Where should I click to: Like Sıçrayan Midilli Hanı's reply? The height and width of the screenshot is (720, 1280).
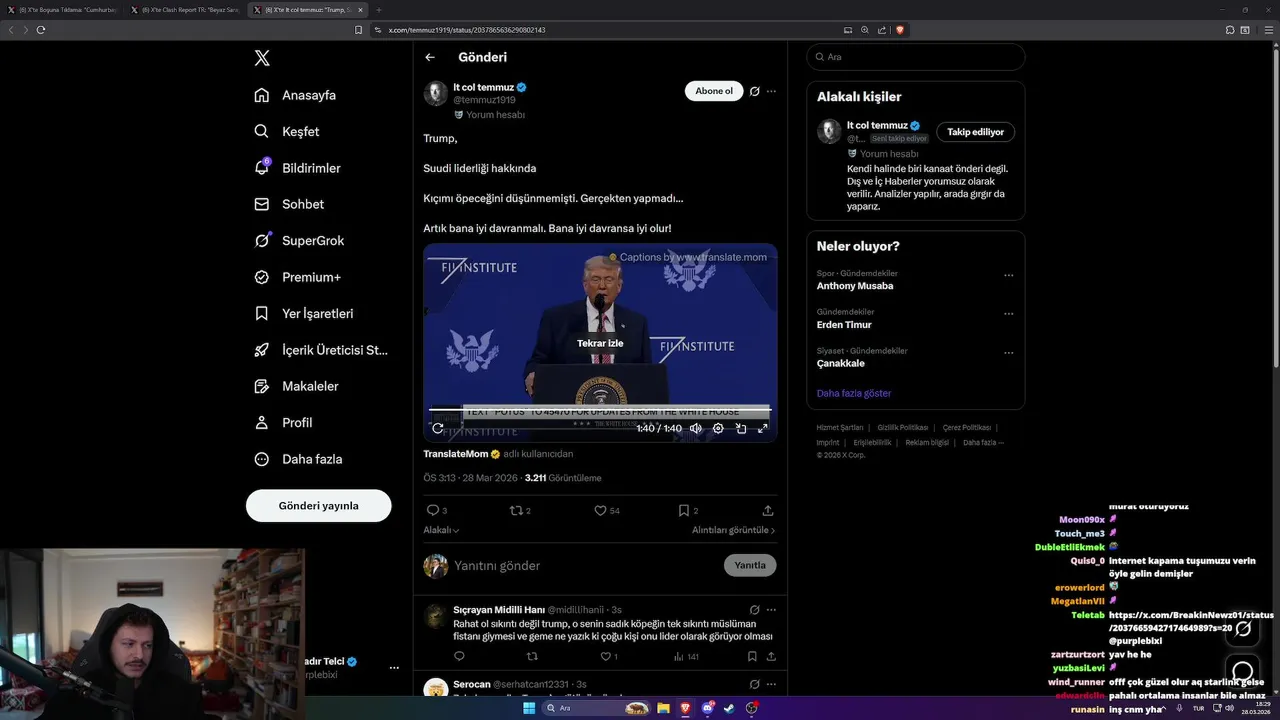tap(609, 657)
